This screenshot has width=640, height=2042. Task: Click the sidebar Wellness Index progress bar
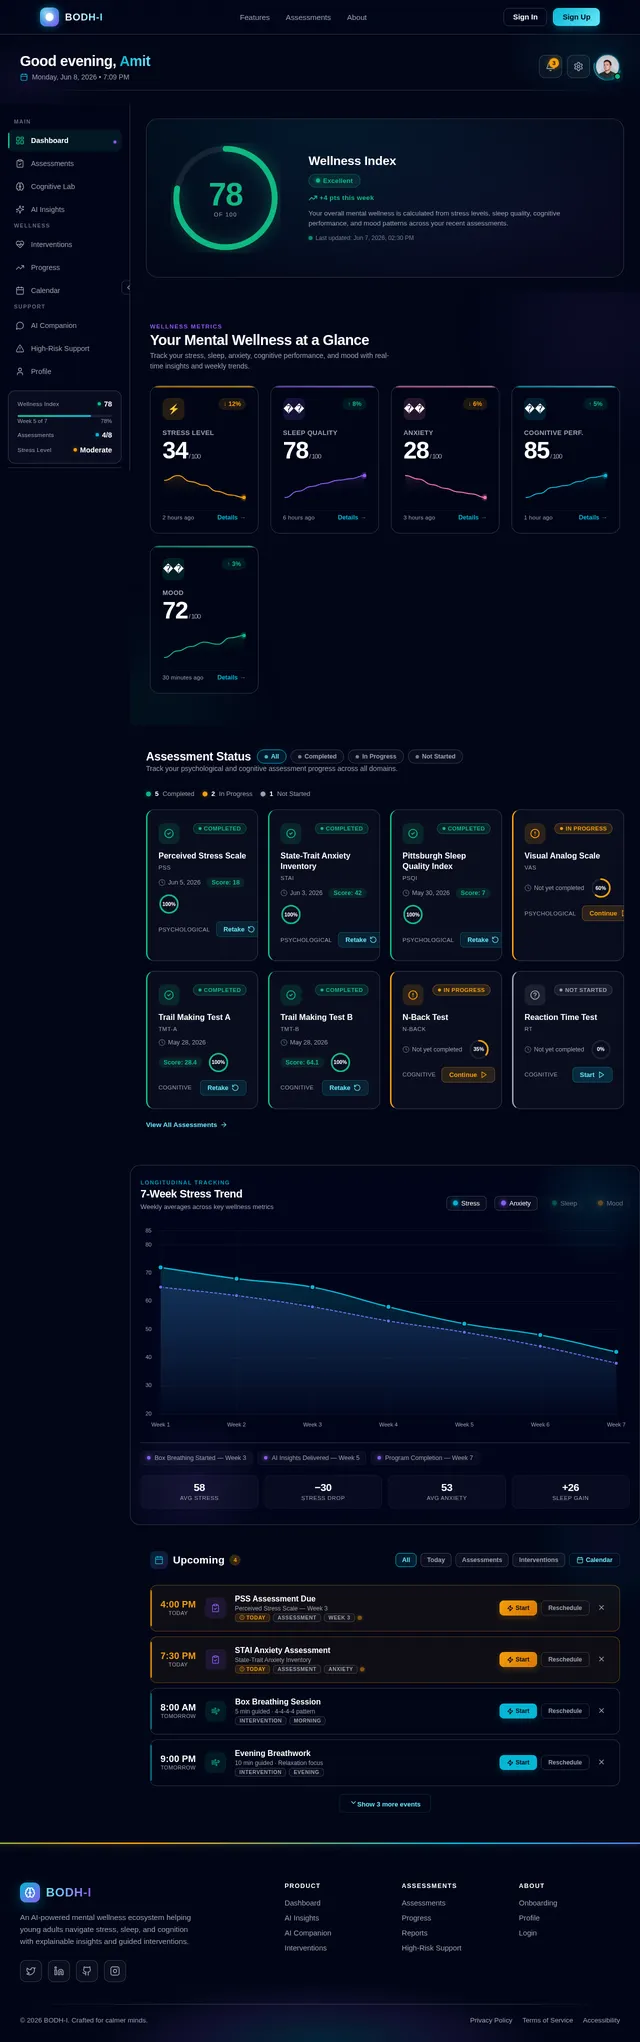click(x=64, y=416)
